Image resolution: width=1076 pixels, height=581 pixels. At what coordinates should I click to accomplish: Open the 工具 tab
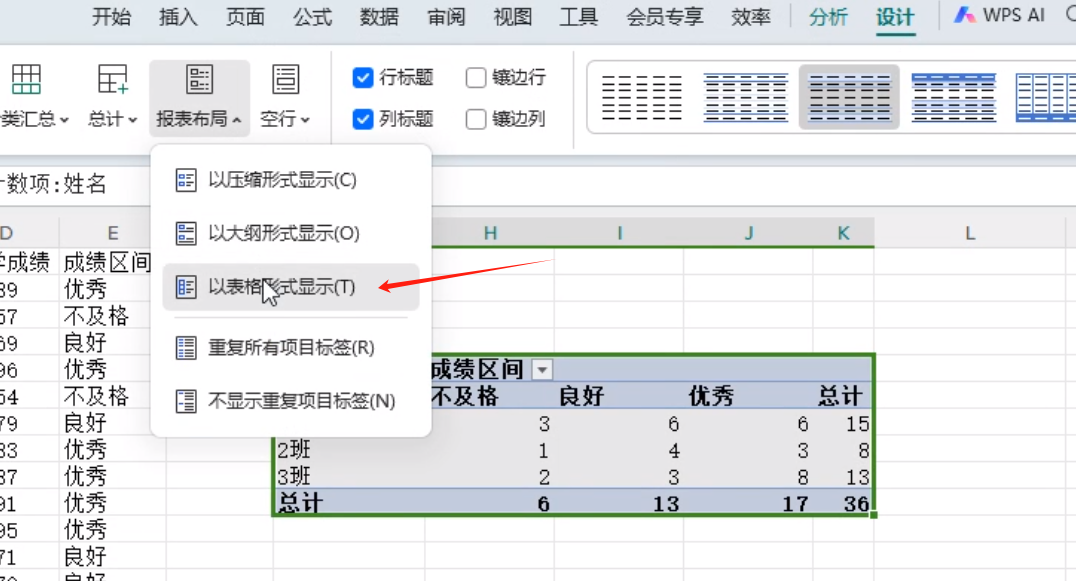tap(578, 16)
